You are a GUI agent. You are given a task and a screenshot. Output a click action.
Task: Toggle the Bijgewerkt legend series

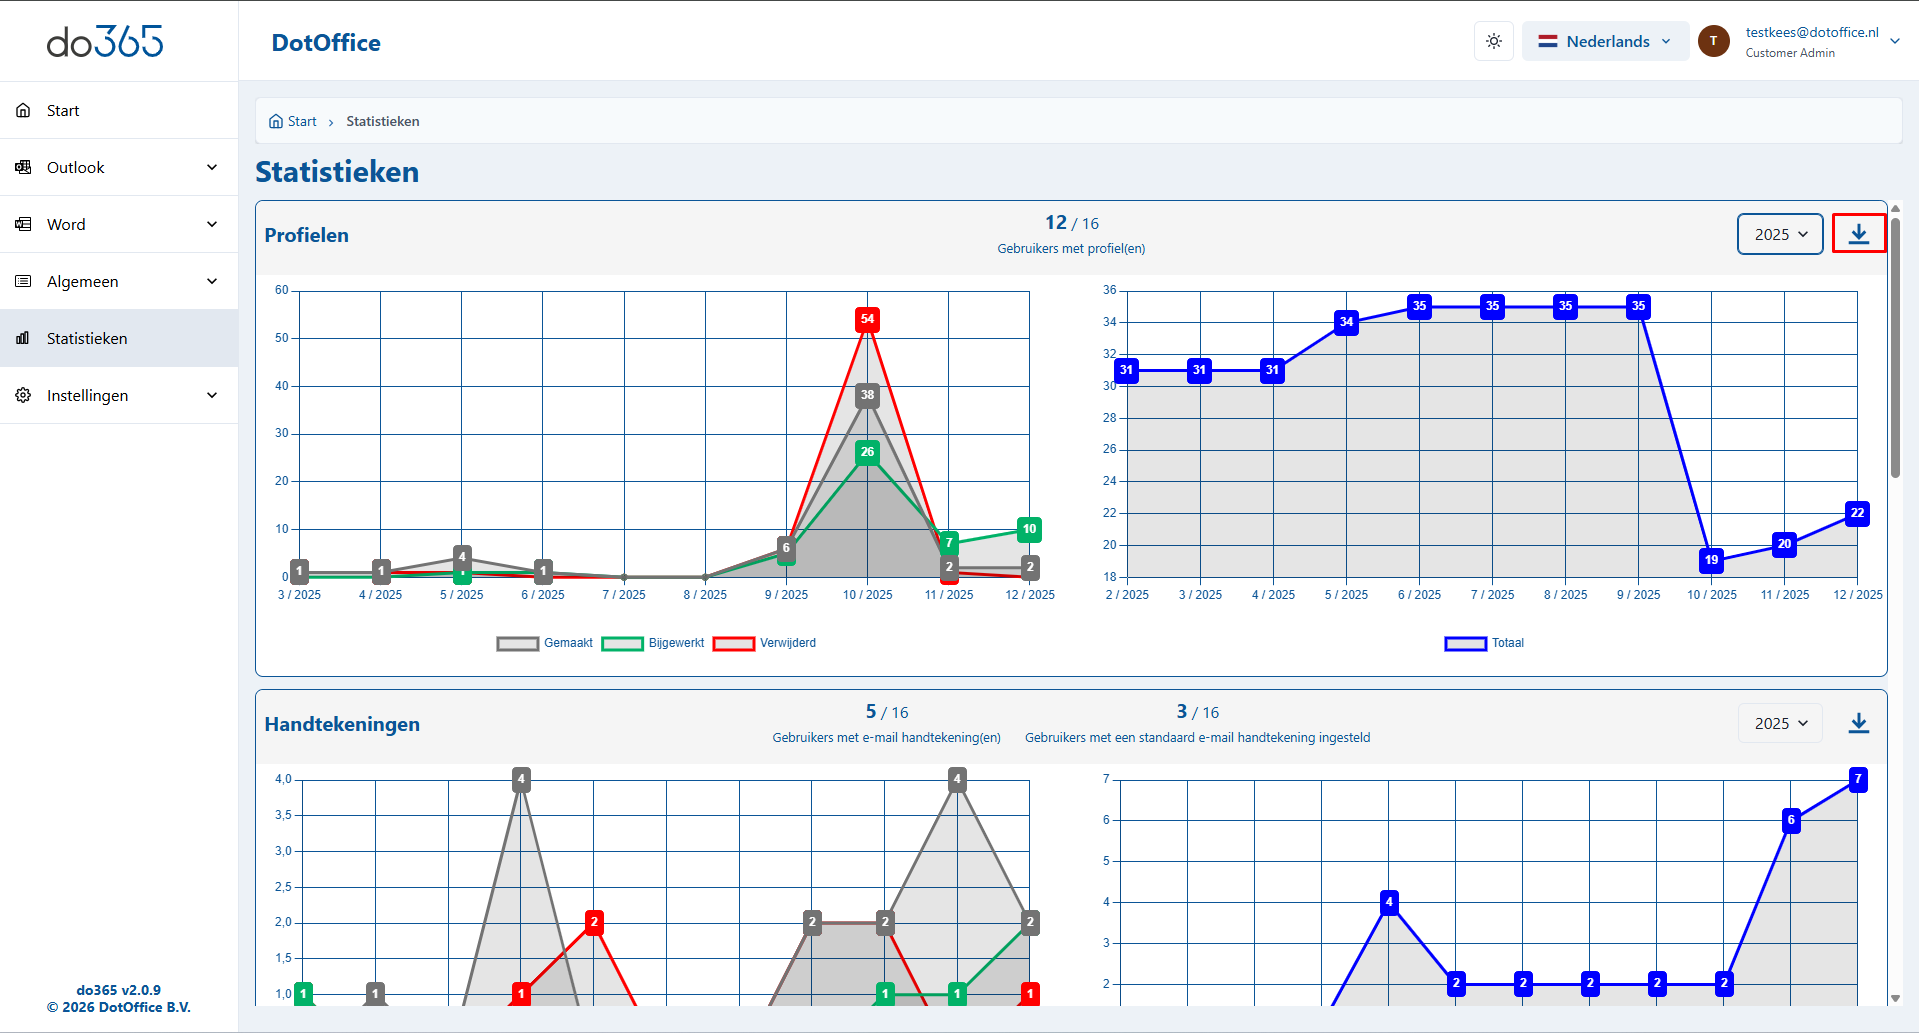tap(622, 643)
